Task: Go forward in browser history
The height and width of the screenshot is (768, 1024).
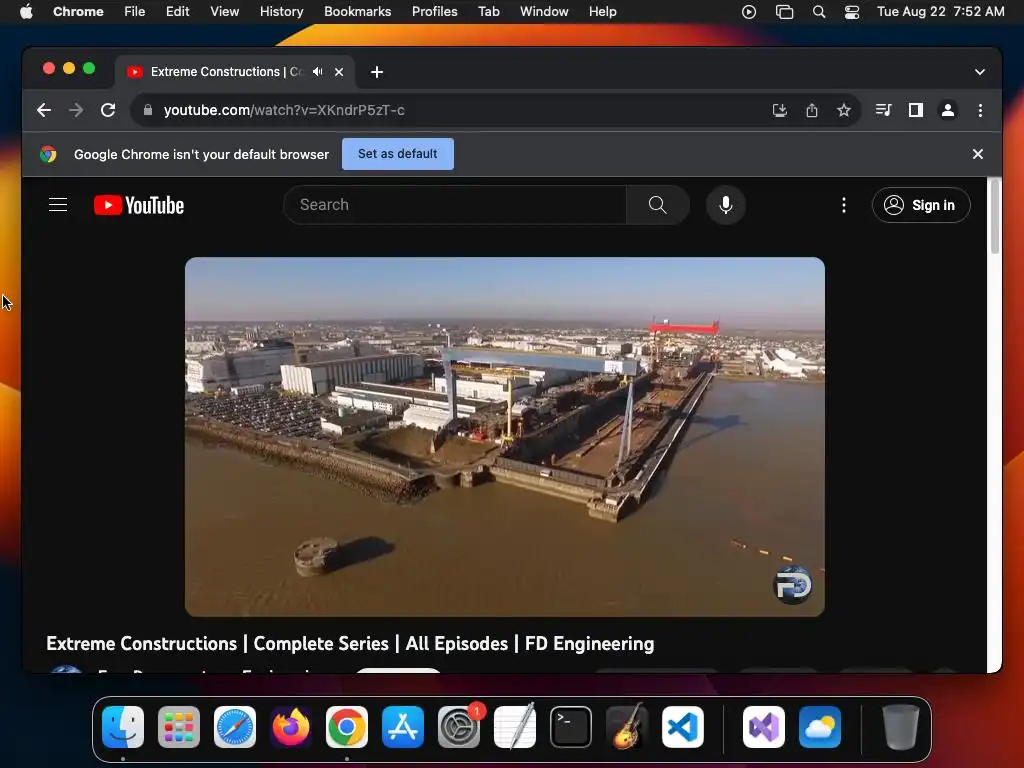Action: click(x=76, y=110)
